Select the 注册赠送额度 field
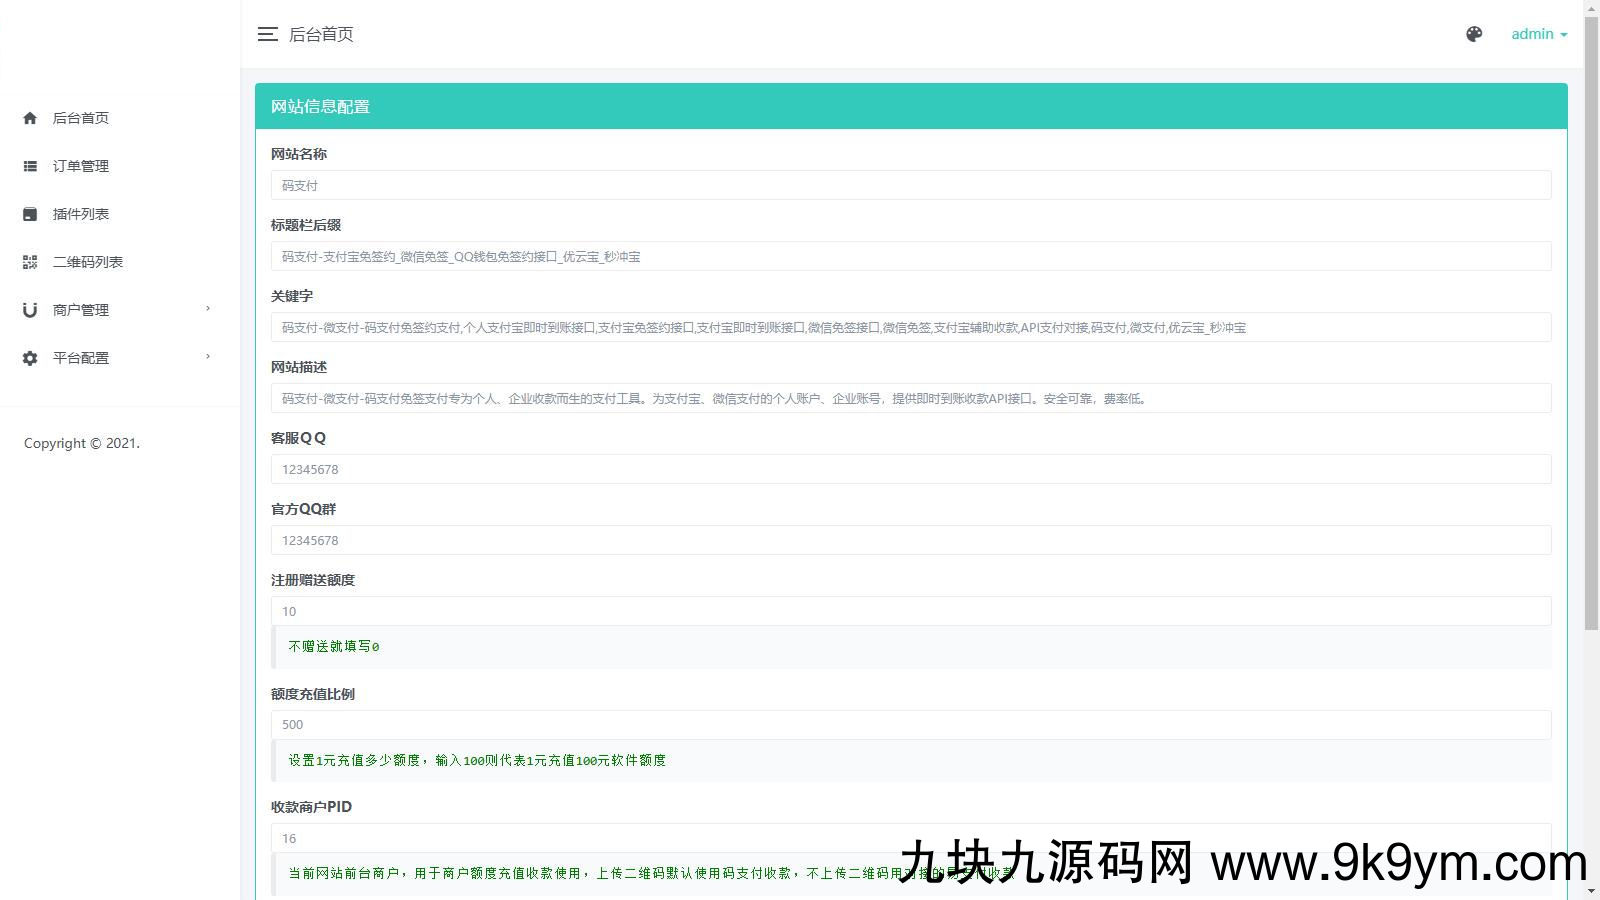The width and height of the screenshot is (1600, 900). 910,611
